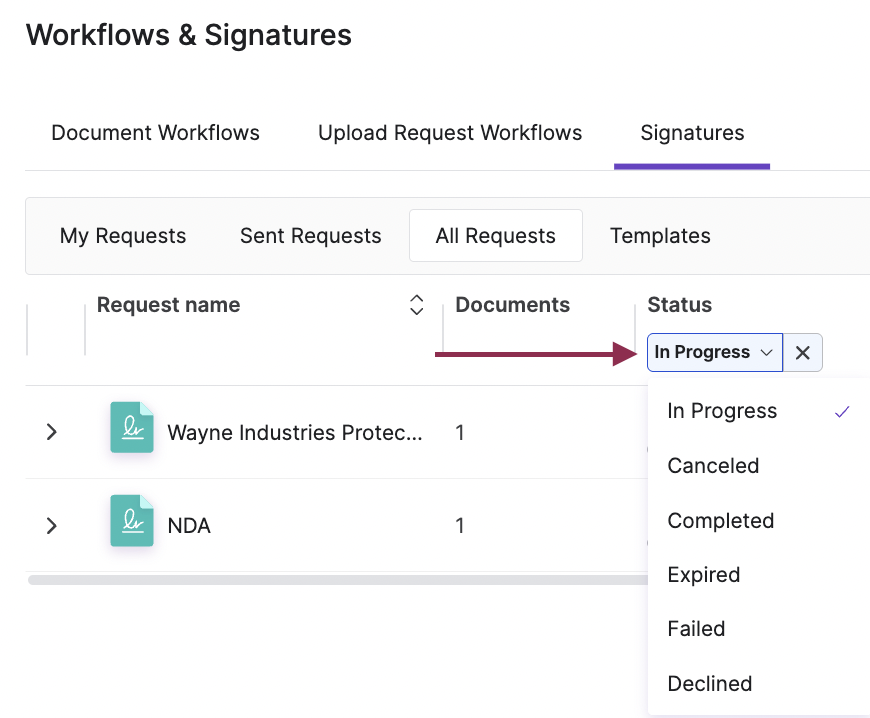
Task: Click the X to clear the Status filter
Action: (803, 352)
